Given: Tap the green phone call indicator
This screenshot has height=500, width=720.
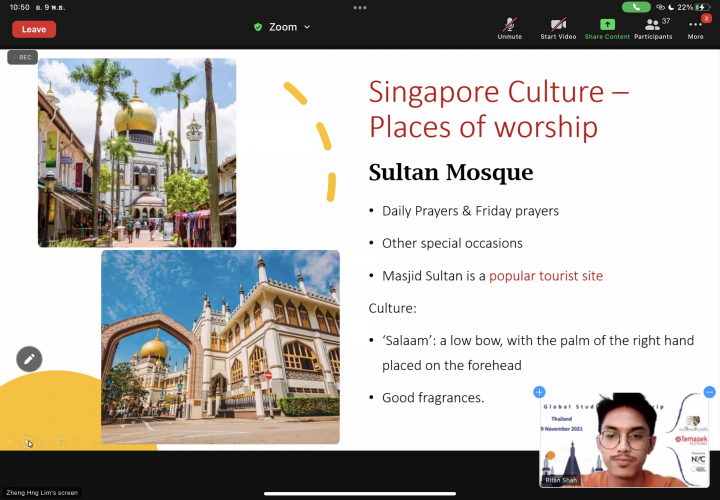Looking at the screenshot, I should pyautogui.click(x=636, y=7).
